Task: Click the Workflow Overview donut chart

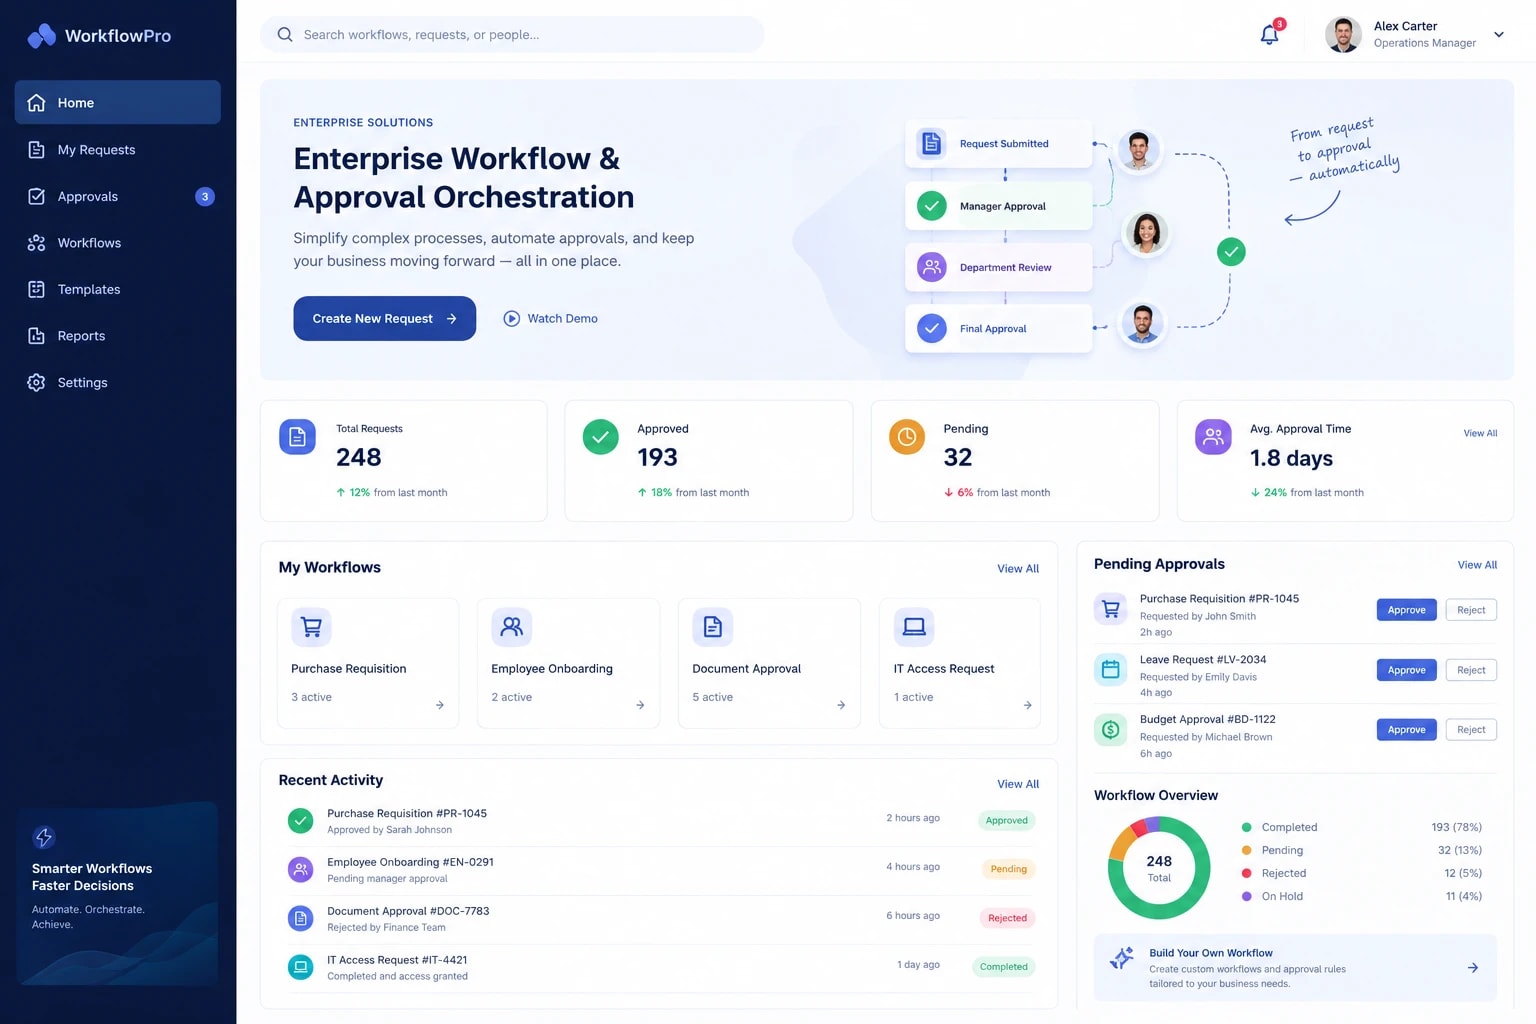Action: tap(1159, 868)
